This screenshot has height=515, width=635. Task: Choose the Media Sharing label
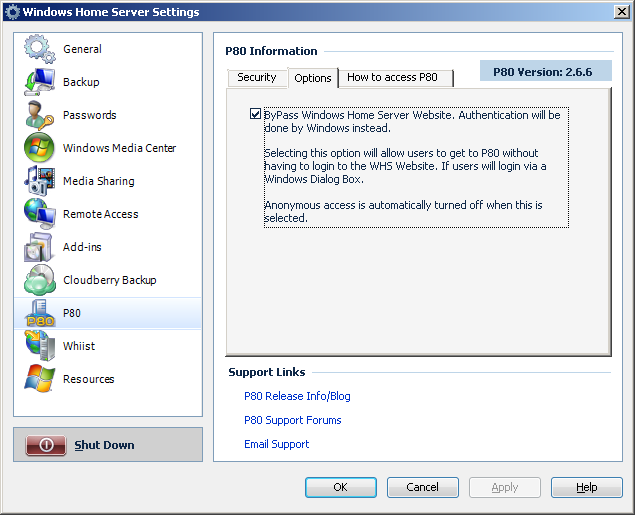[98, 181]
